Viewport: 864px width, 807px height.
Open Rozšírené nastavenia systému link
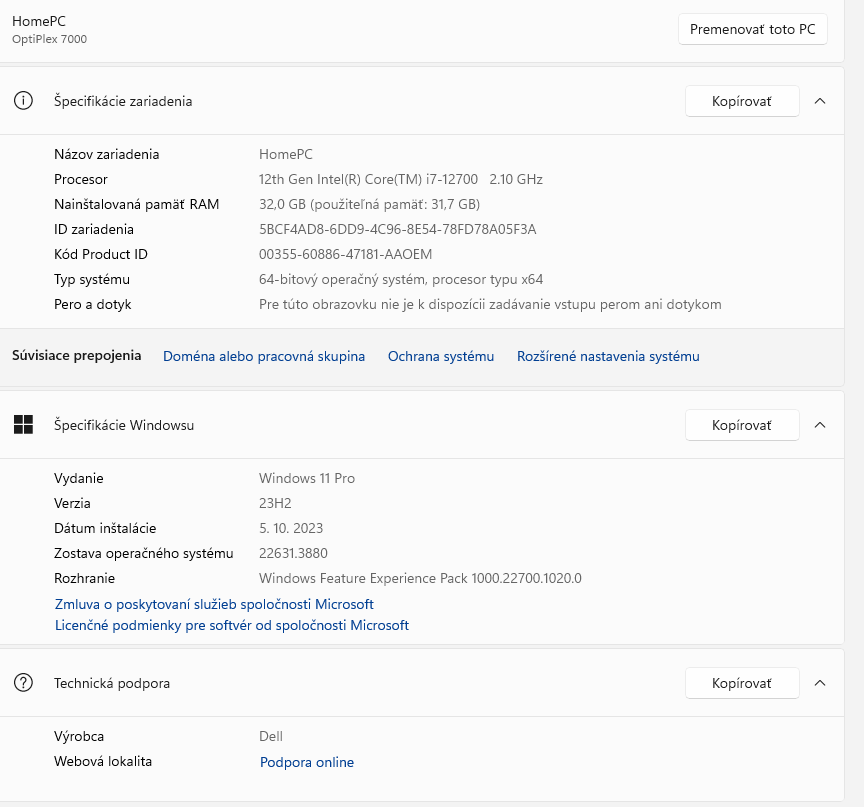(x=608, y=356)
